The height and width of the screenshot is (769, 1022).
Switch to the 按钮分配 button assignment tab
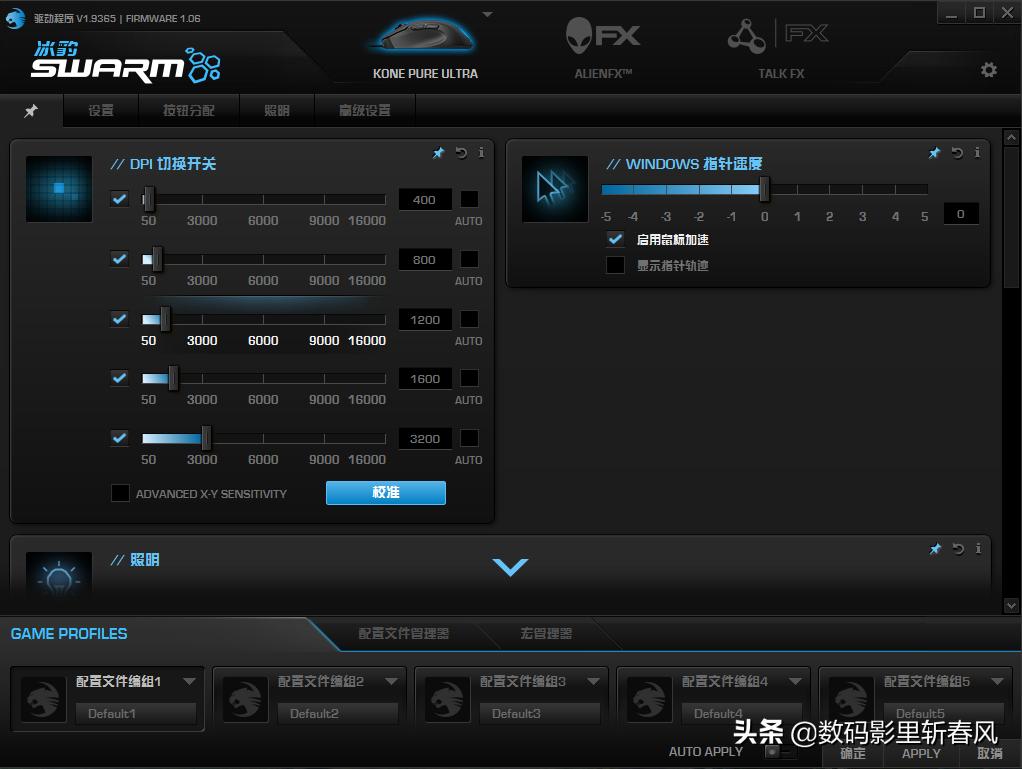189,110
